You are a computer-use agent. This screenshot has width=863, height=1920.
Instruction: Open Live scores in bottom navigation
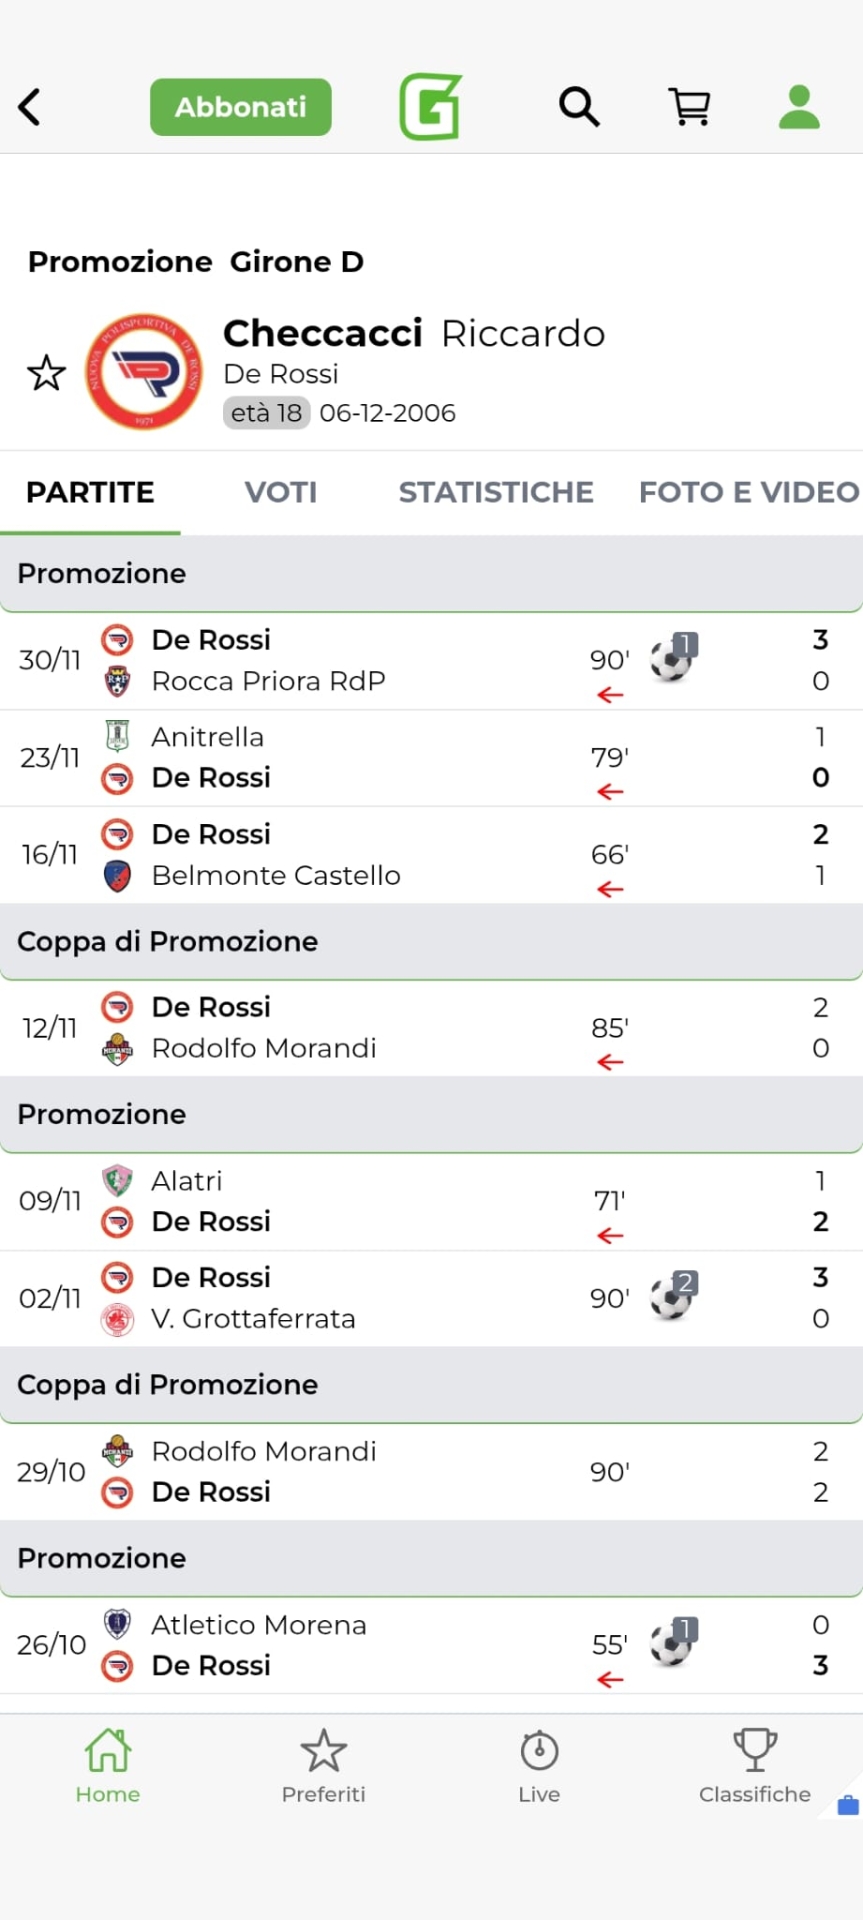tap(539, 1768)
